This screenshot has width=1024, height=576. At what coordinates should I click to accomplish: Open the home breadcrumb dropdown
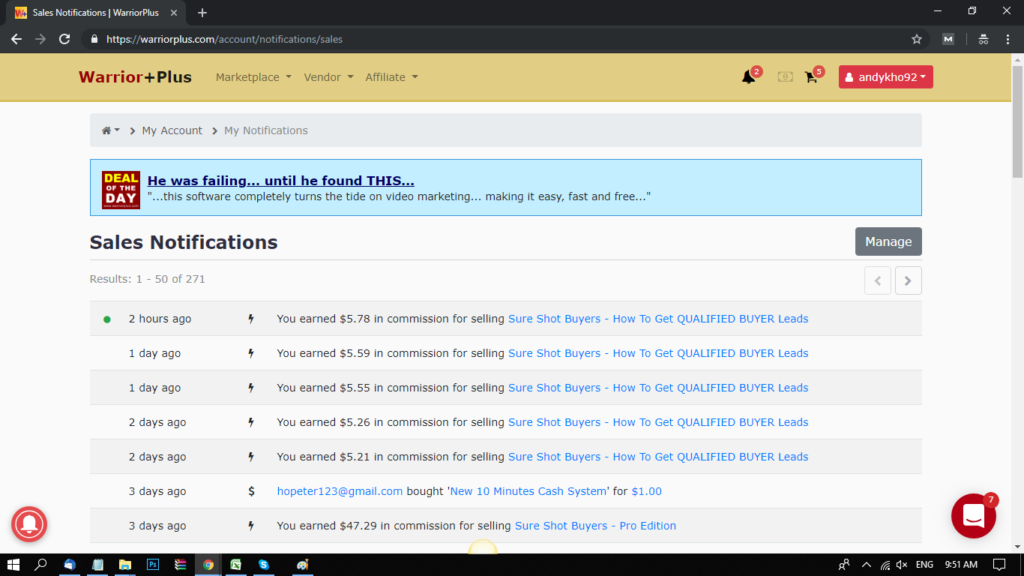[x=110, y=131]
